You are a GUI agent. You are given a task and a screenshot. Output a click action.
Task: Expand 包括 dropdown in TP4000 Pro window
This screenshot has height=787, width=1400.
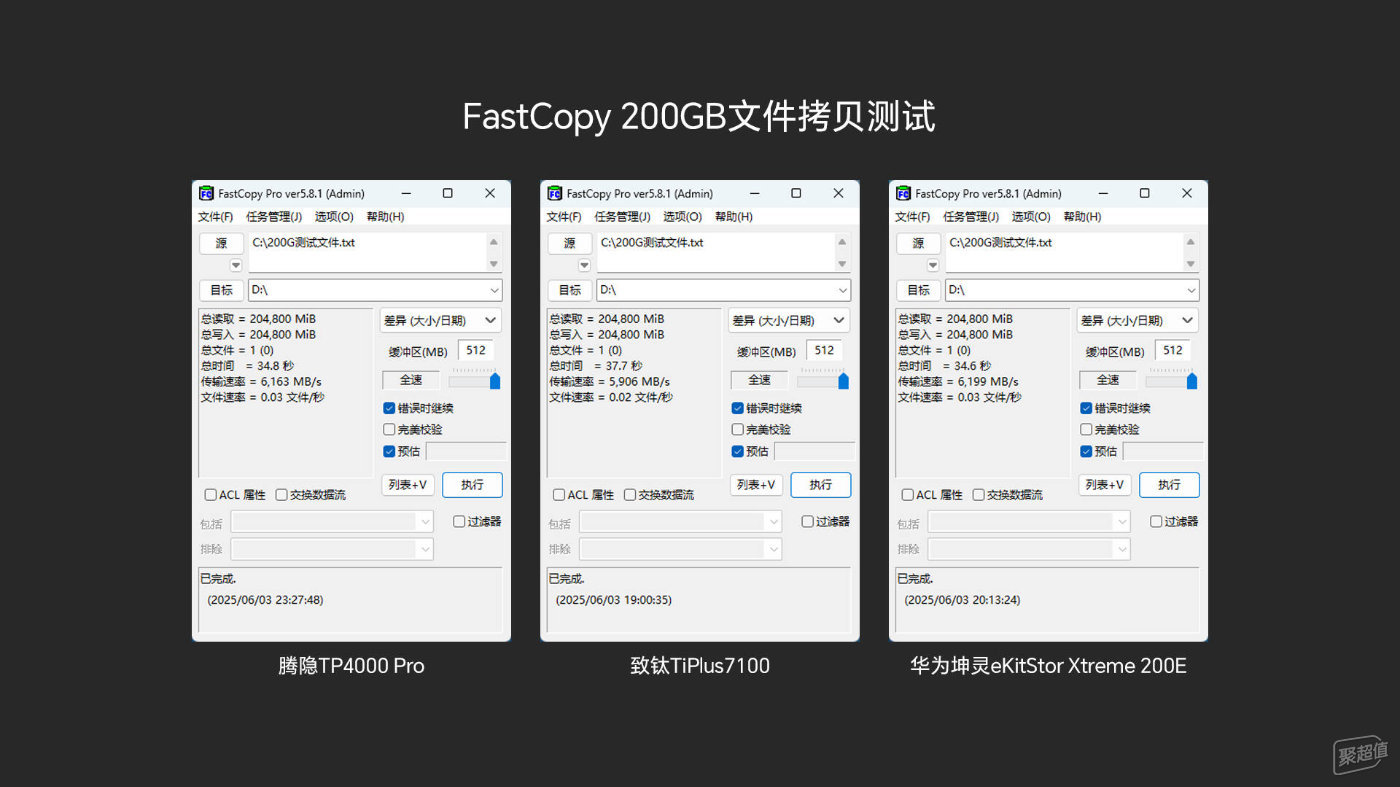click(x=424, y=522)
